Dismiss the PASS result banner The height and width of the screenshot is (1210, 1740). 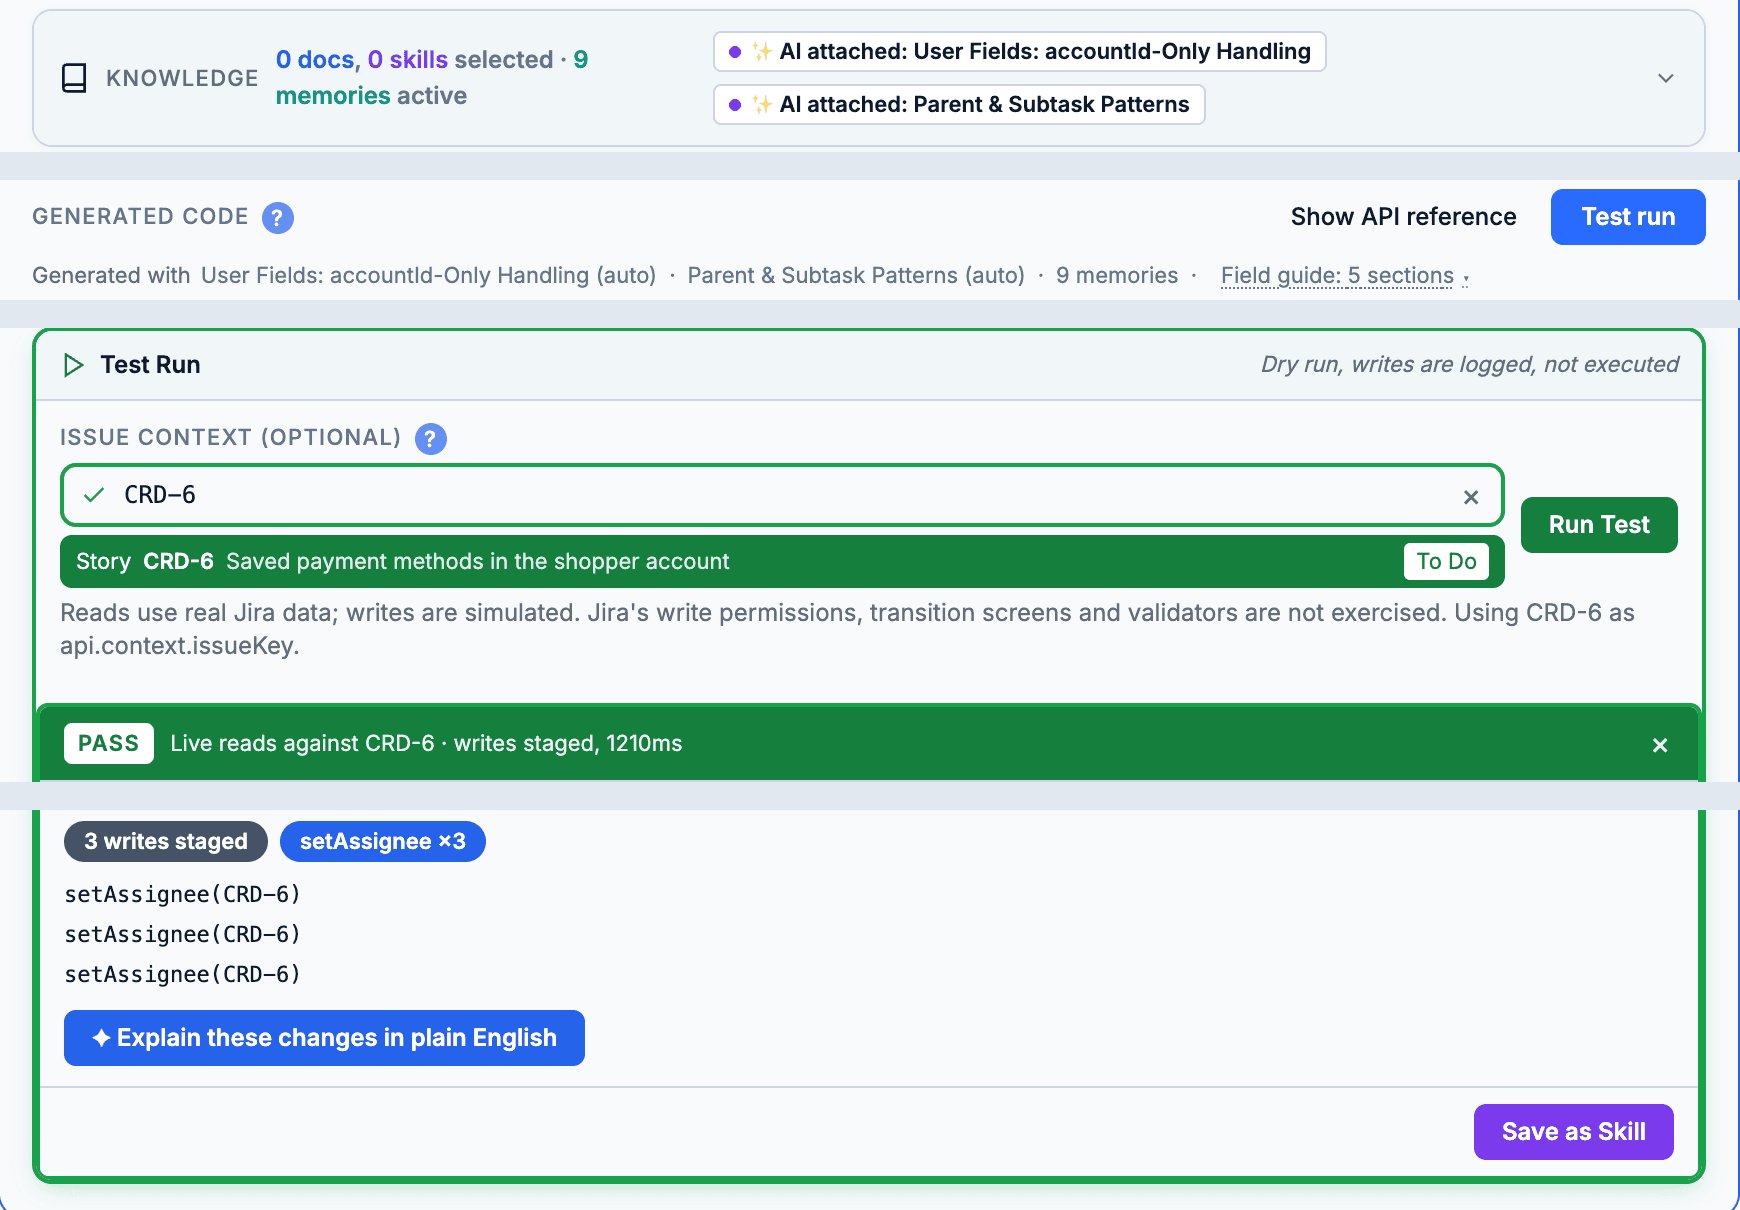(1660, 745)
